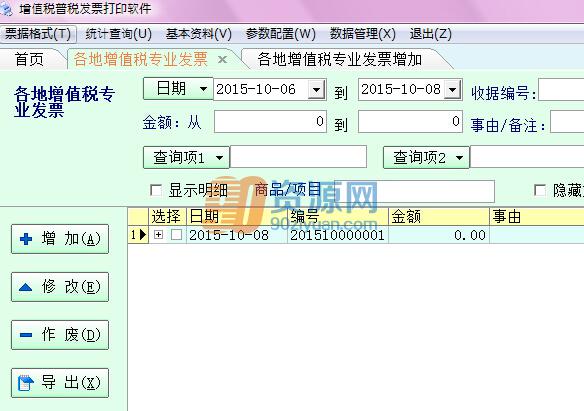Screen dimensions: 584x411
Task: Click the export icon on 导出(X)
Action: (x=26, y=383)
